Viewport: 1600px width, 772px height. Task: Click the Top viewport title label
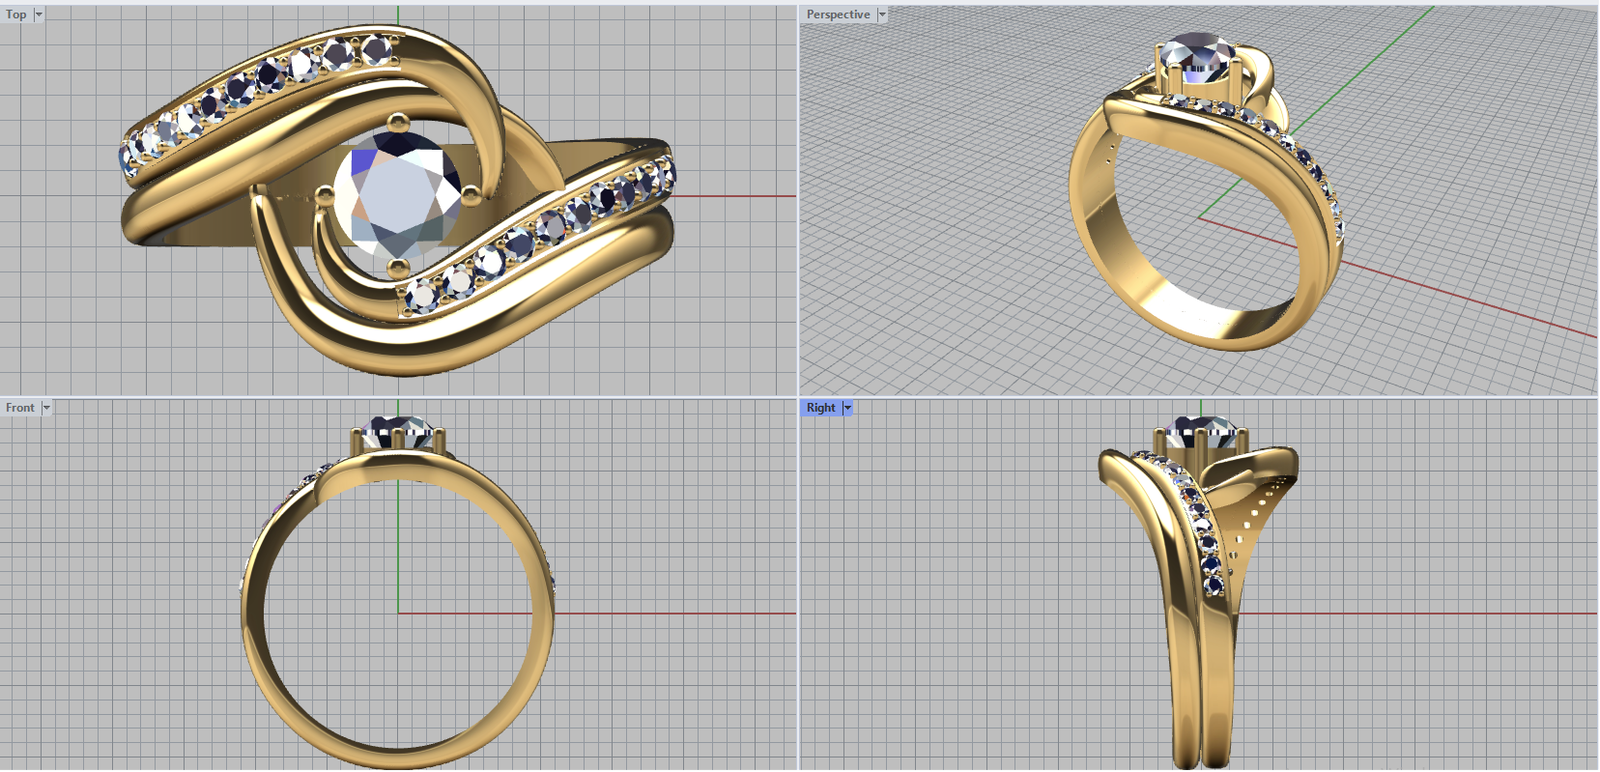(16, 14)
